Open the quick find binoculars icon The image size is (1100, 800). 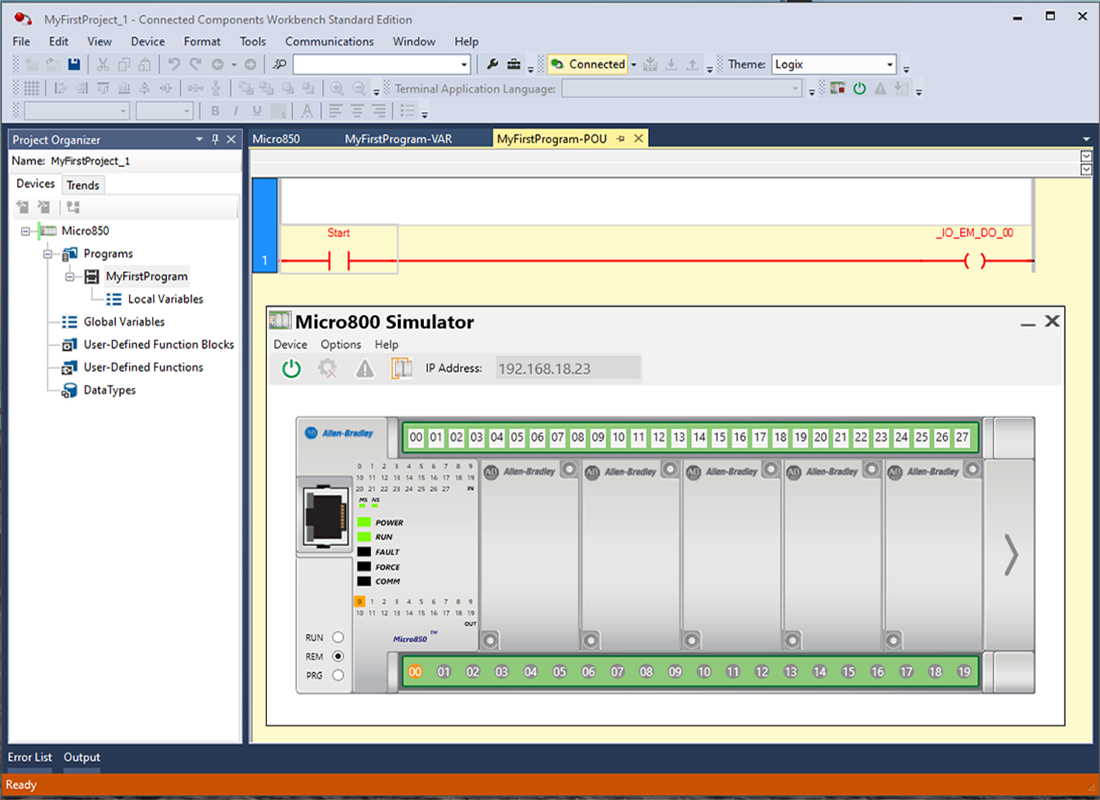280,65
